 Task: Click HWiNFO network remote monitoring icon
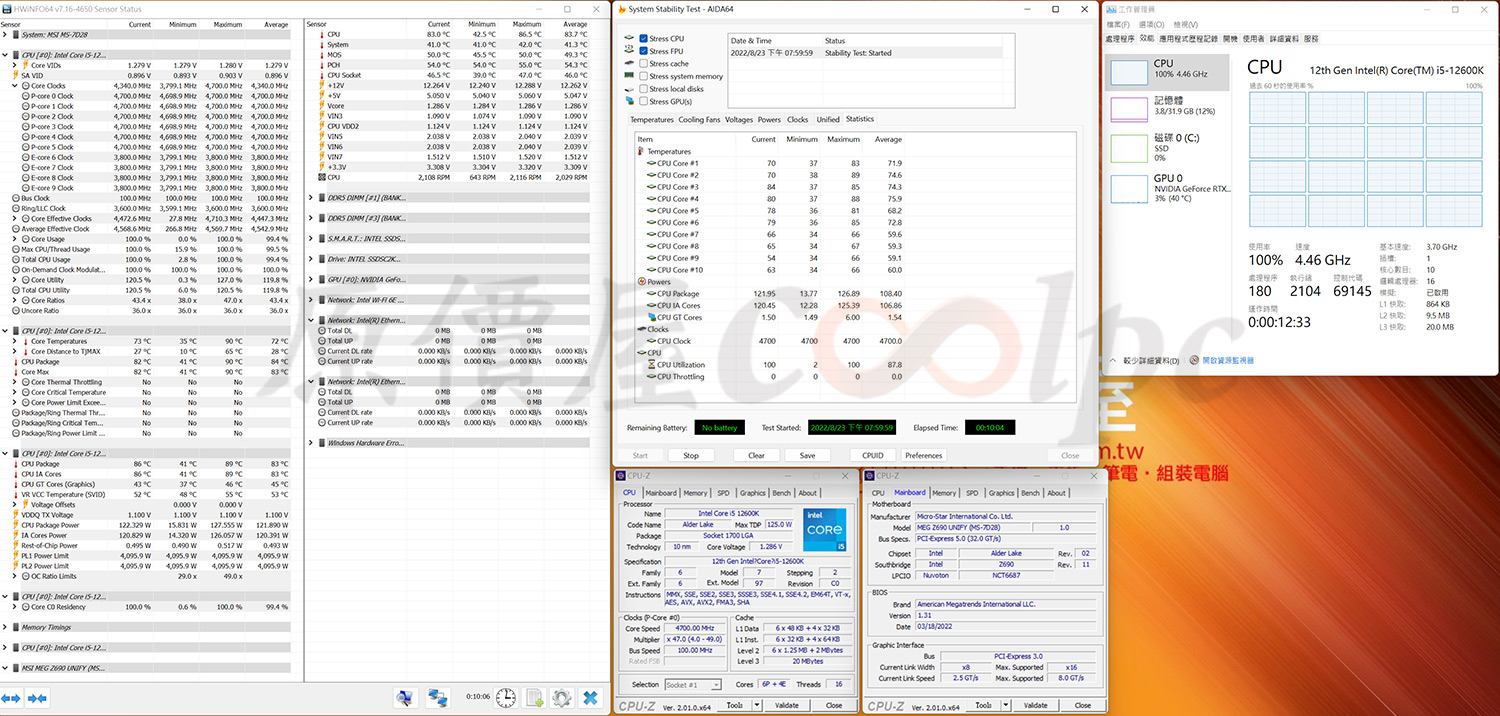[437, 697]
